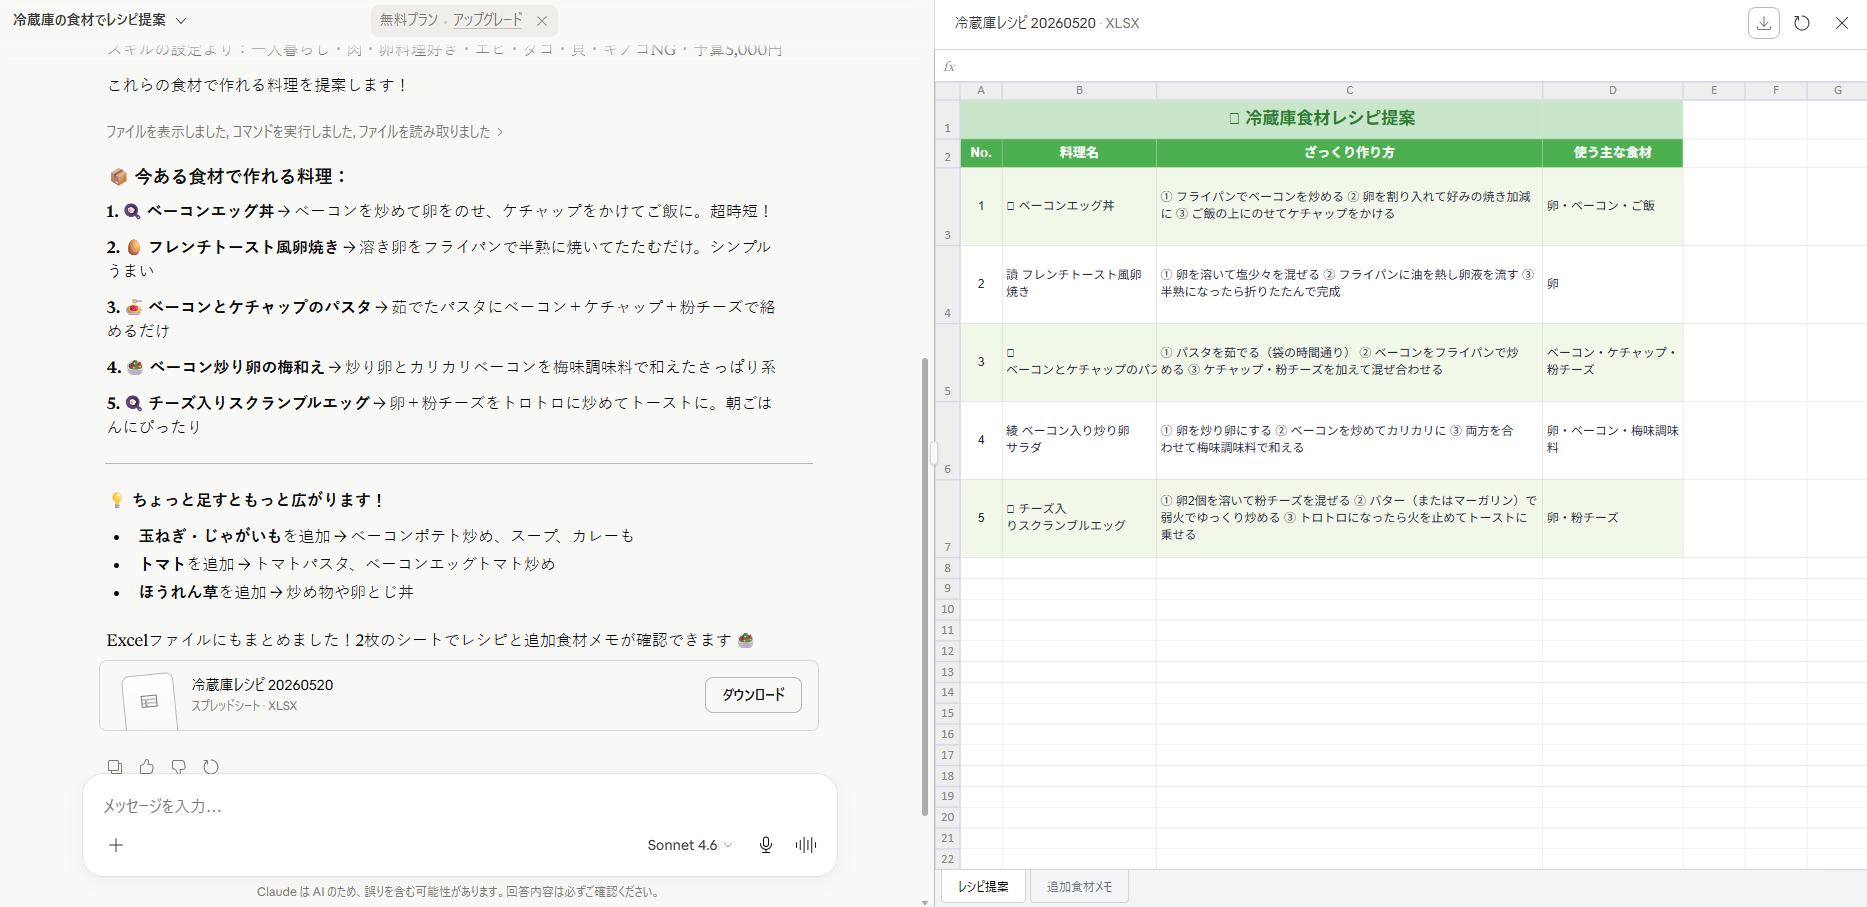Click the 使う主な食材 header cell
Image resolution: width=1867 pixels, height=907 pixels.
point(1612,153)
